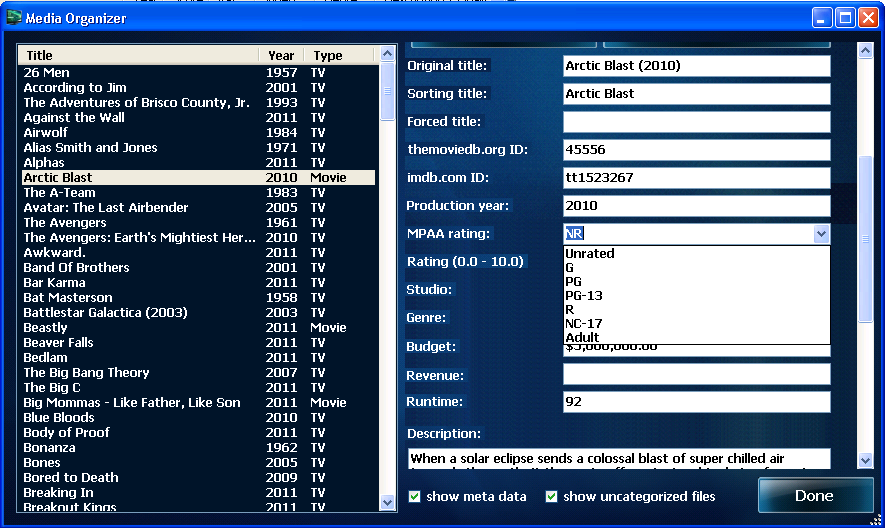
Task: Select The Adventures of Brisco County, Jr.
Action: click(199, 102)
